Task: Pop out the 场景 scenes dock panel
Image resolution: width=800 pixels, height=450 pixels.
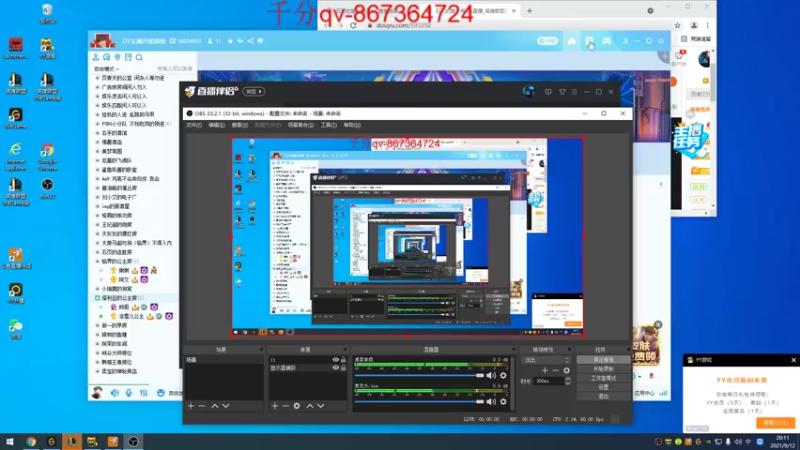Action: point(261,349)
